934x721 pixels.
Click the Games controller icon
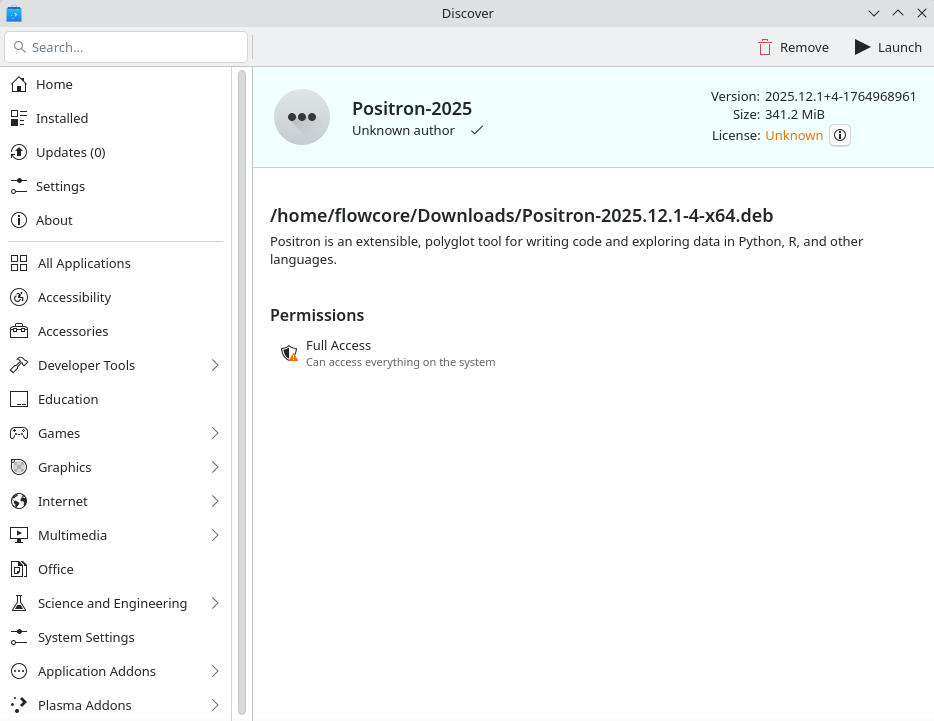19,433
